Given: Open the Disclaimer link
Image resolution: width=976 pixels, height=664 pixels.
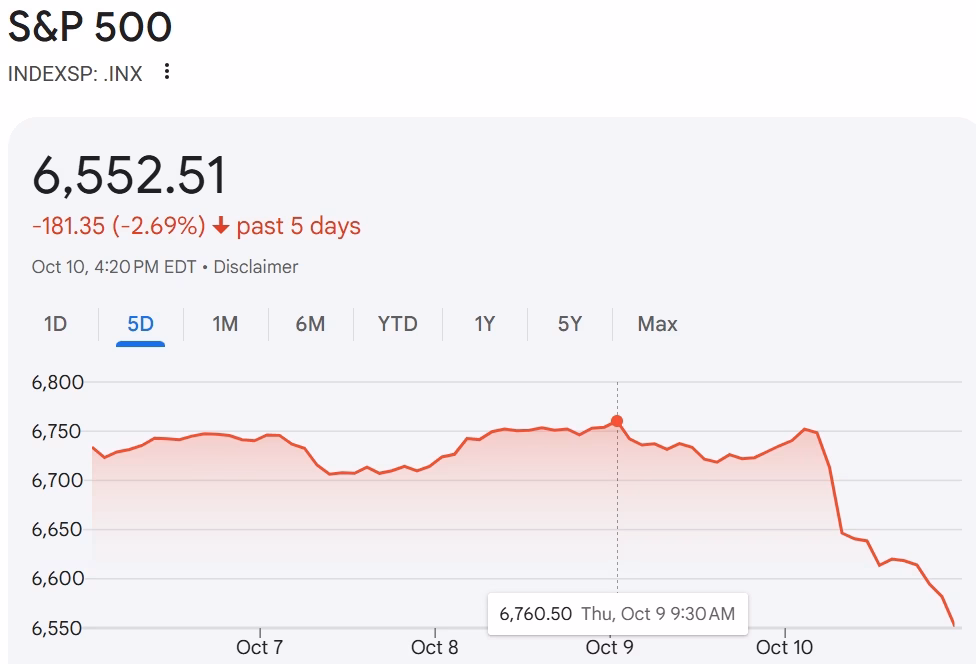Looking at the screenshot, I should (256, 267).
